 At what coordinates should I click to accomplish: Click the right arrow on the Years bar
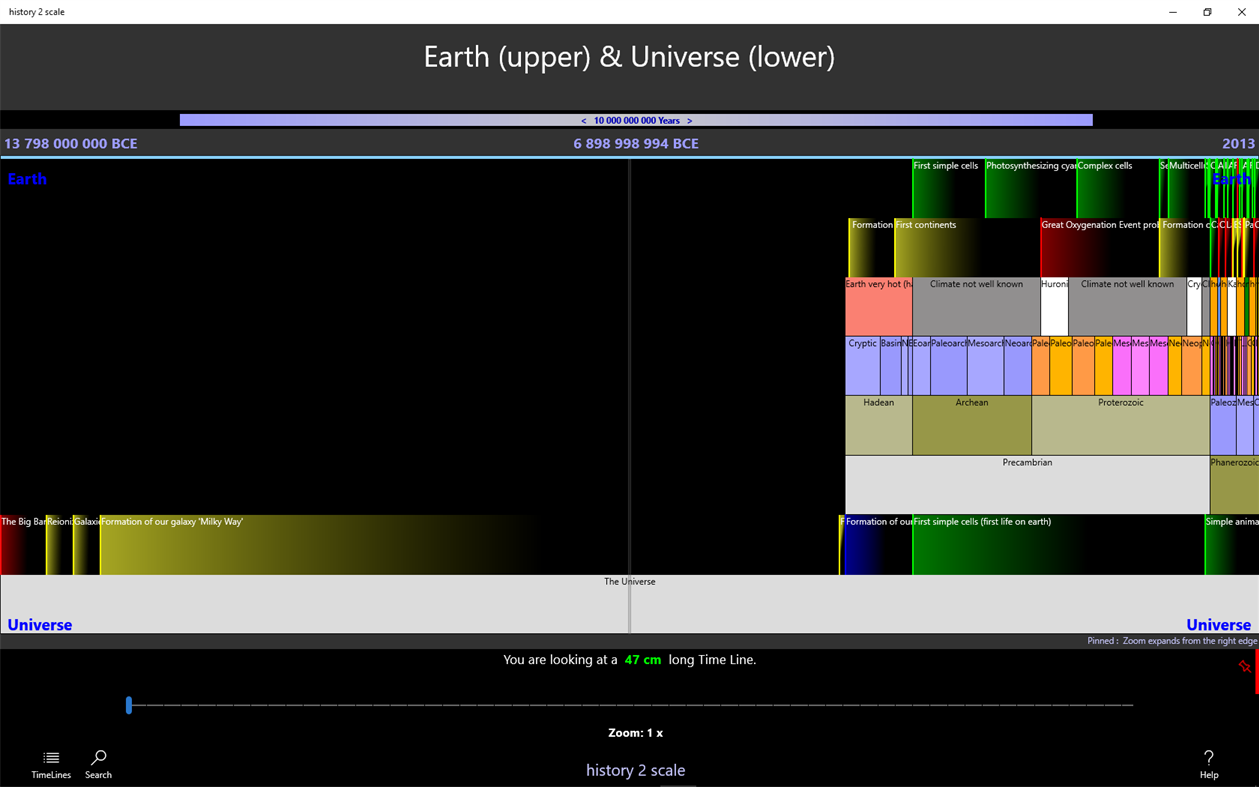[x=689, y=120]
